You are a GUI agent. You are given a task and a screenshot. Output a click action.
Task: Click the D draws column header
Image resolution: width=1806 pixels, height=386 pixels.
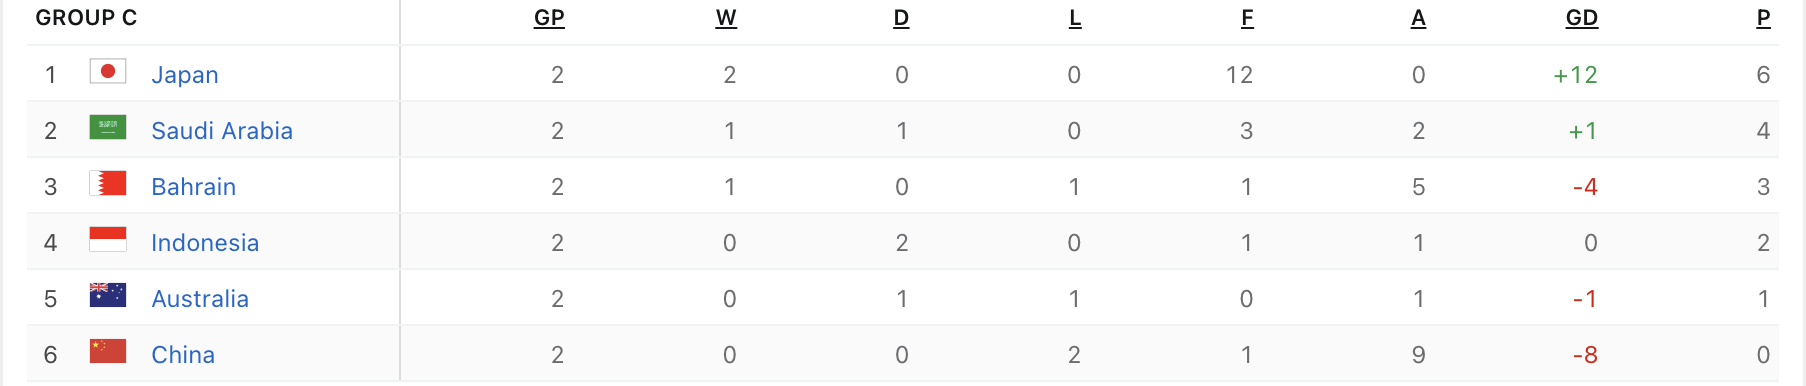[x=901, y=18]
